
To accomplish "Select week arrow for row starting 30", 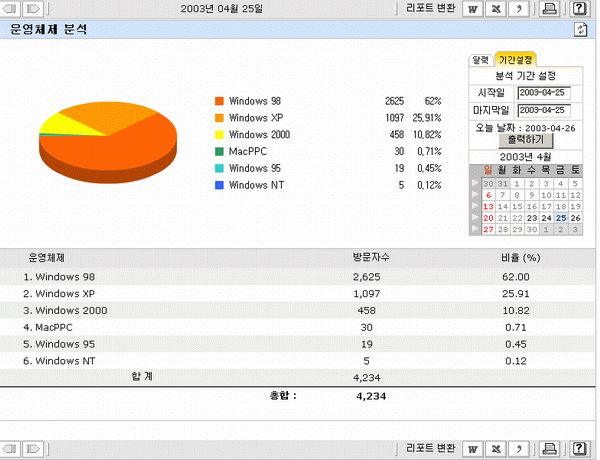I will (475, 183).
